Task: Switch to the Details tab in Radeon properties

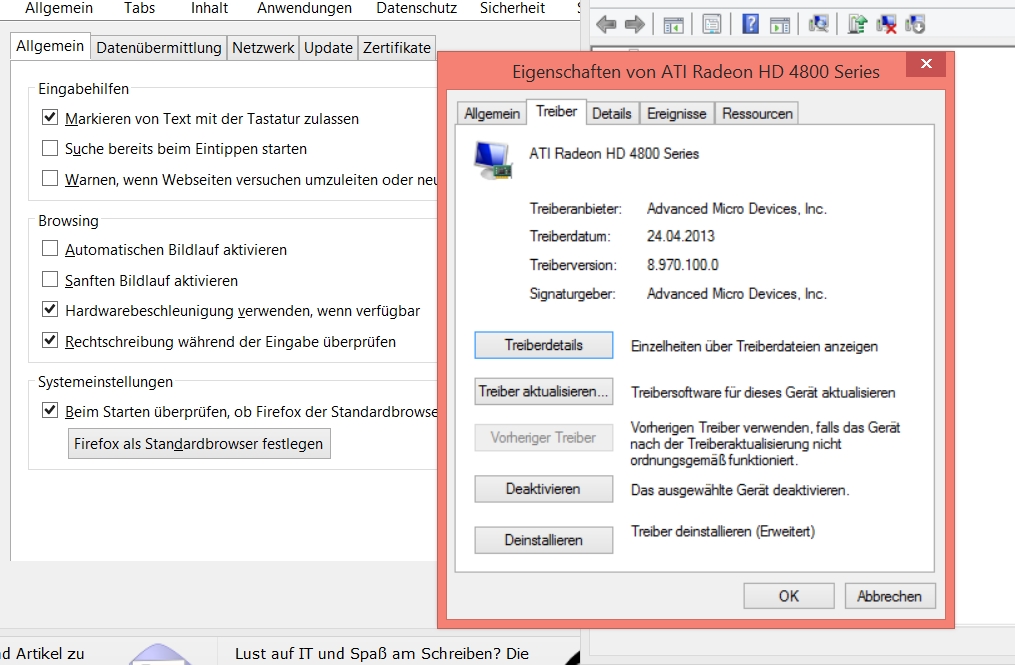Action: pyautogui.click(x=612, y=113)
